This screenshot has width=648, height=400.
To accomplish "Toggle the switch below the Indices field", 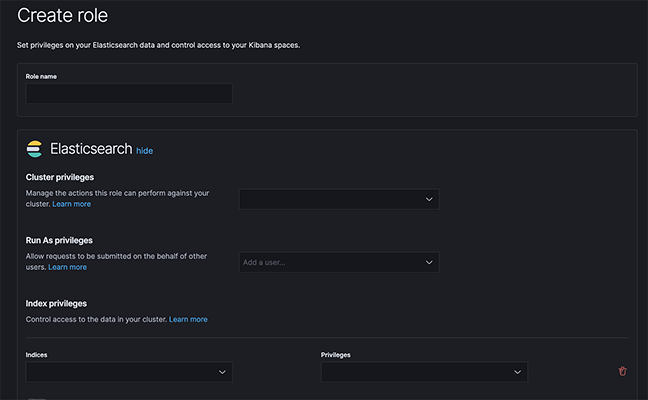I will (x=37, y=398).
